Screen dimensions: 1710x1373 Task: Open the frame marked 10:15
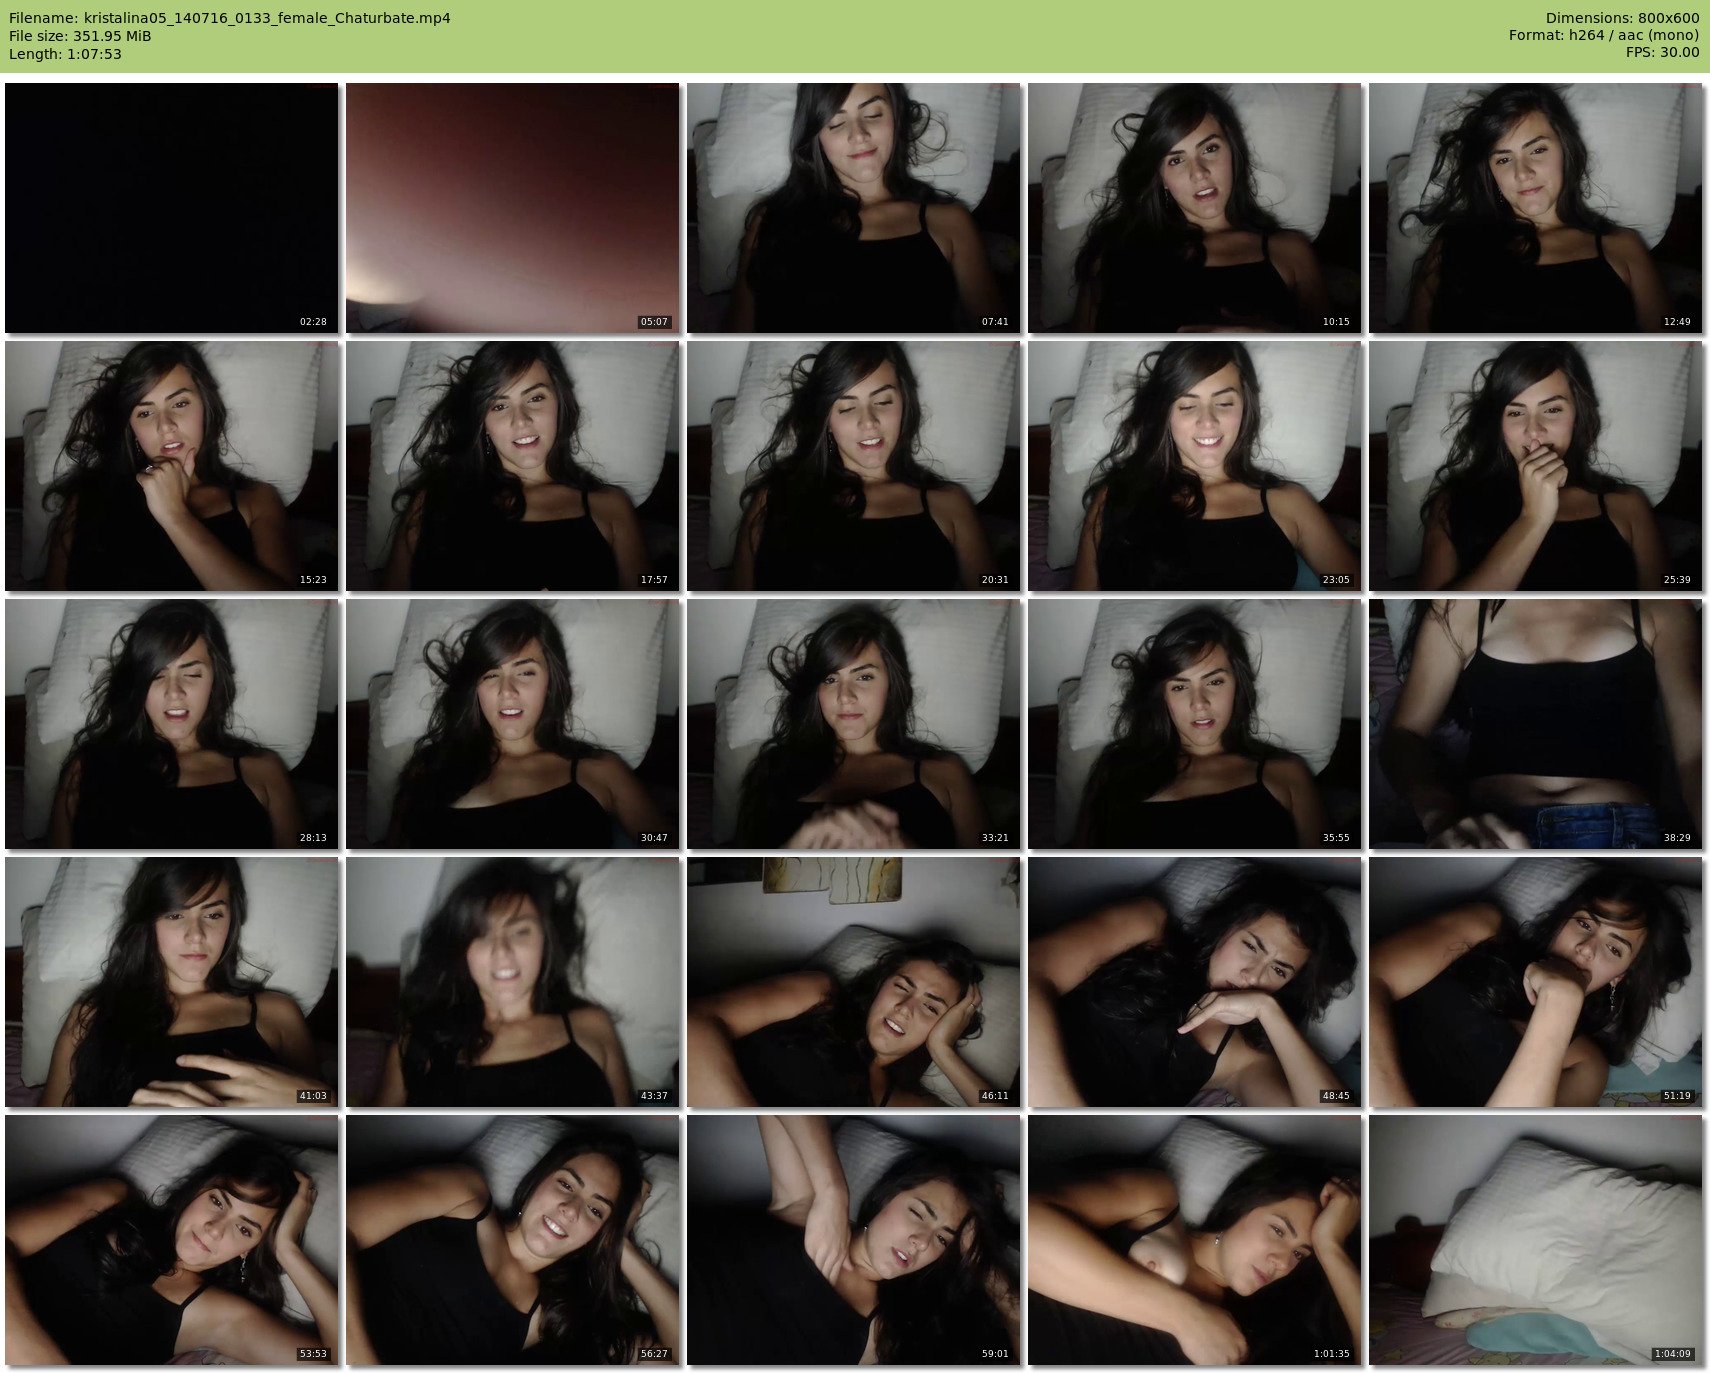coord(1195,208)
